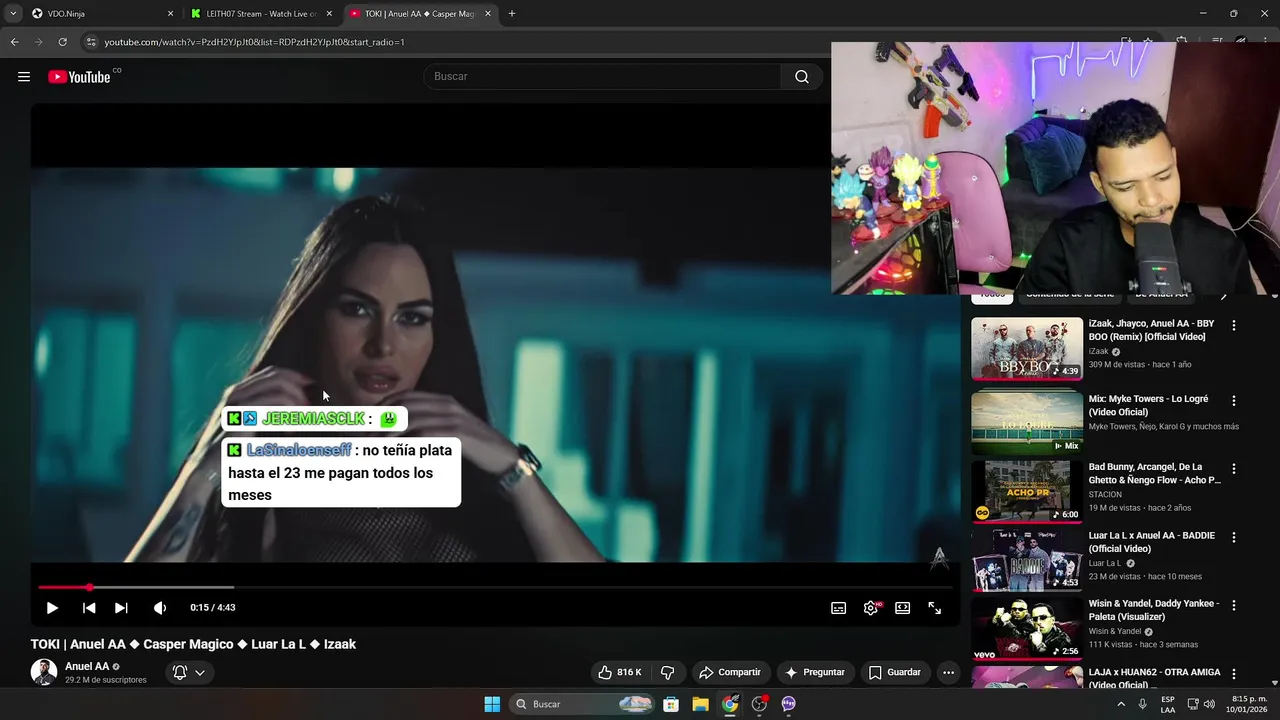
Task: Open options for the Myke Towers mix
Action: click(1233, 401)
